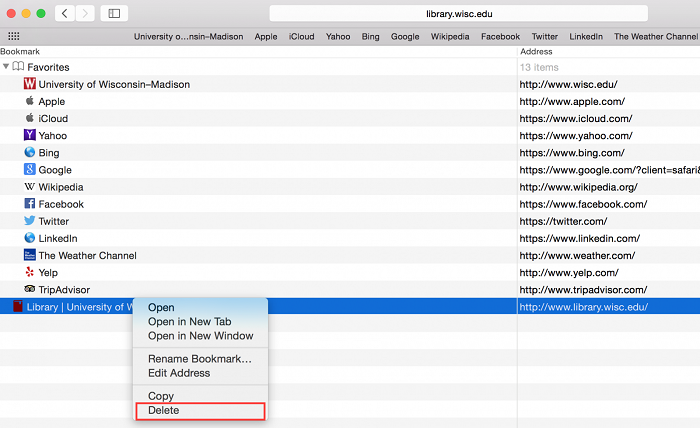This screenshot has height=428, width=700.
Task: Click address http://www.library.wisc.edu/
Action: click(x=583, y=307)
